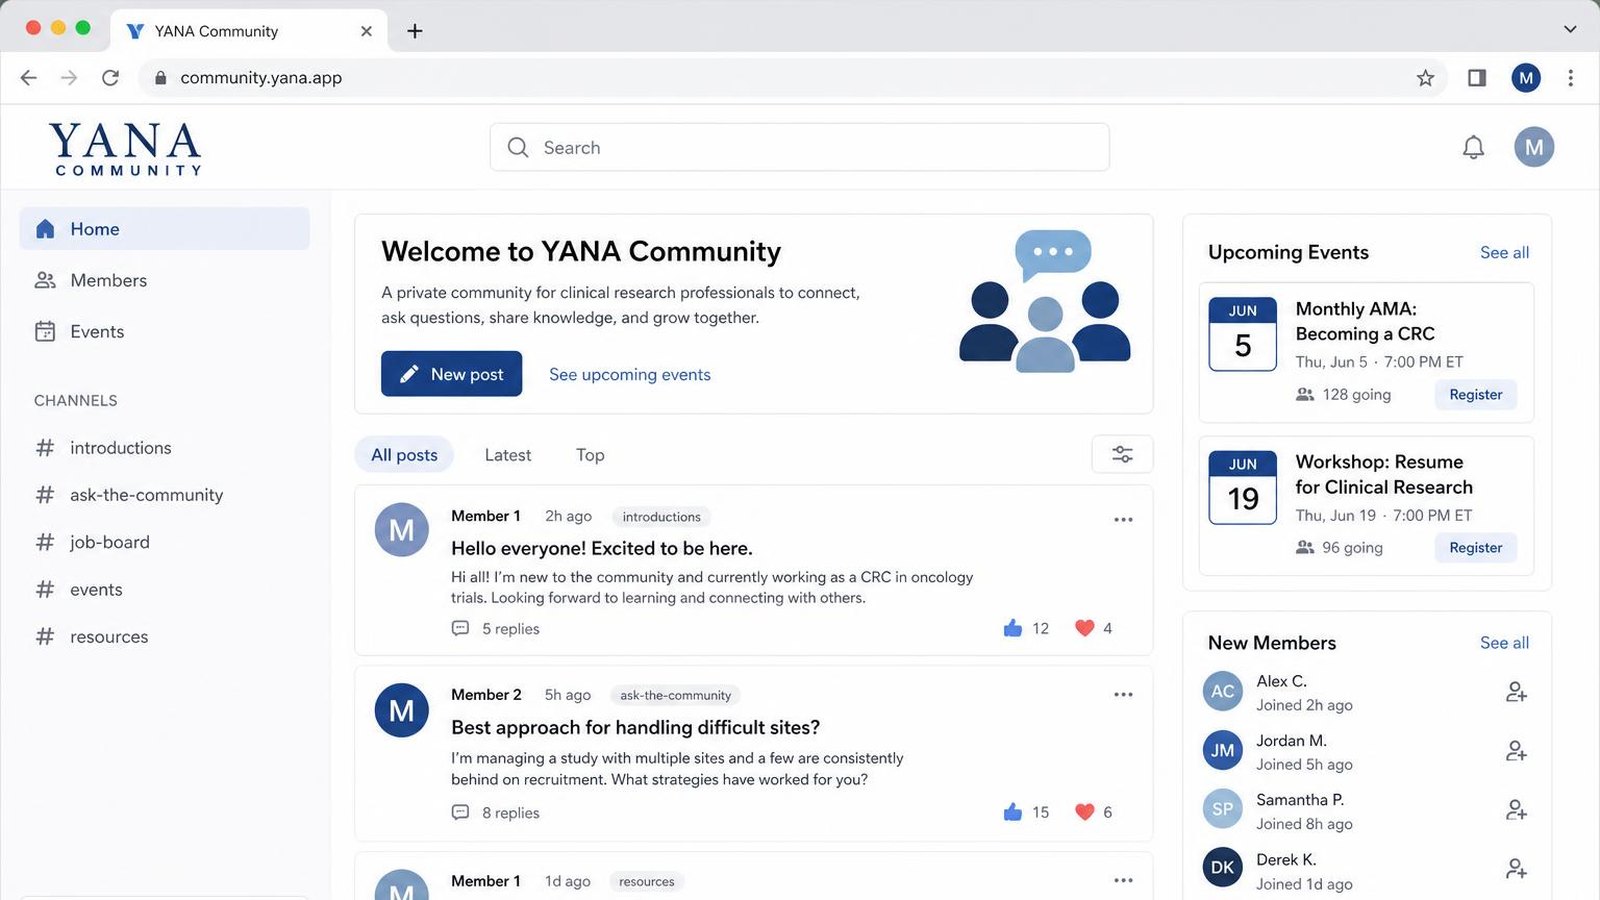Screen dimensions: 1600x900
Task: Click the Search input field
Action: click(799, 148)
